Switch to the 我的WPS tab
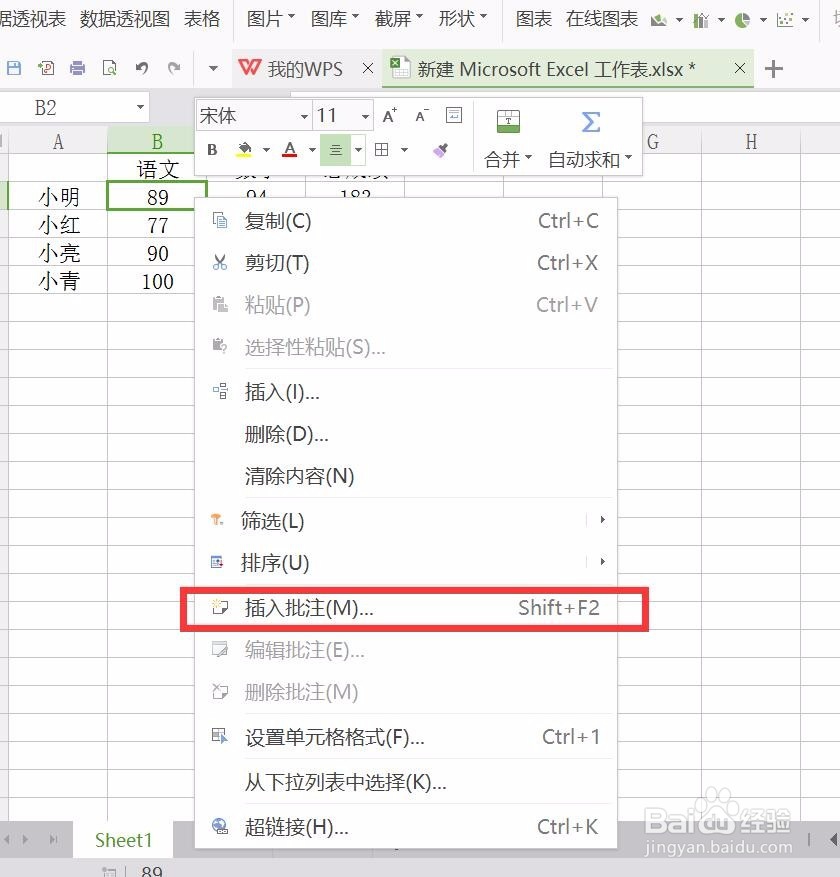Image resolution: width=840 pixels, height=877 pixels. (x=305, y=69)
